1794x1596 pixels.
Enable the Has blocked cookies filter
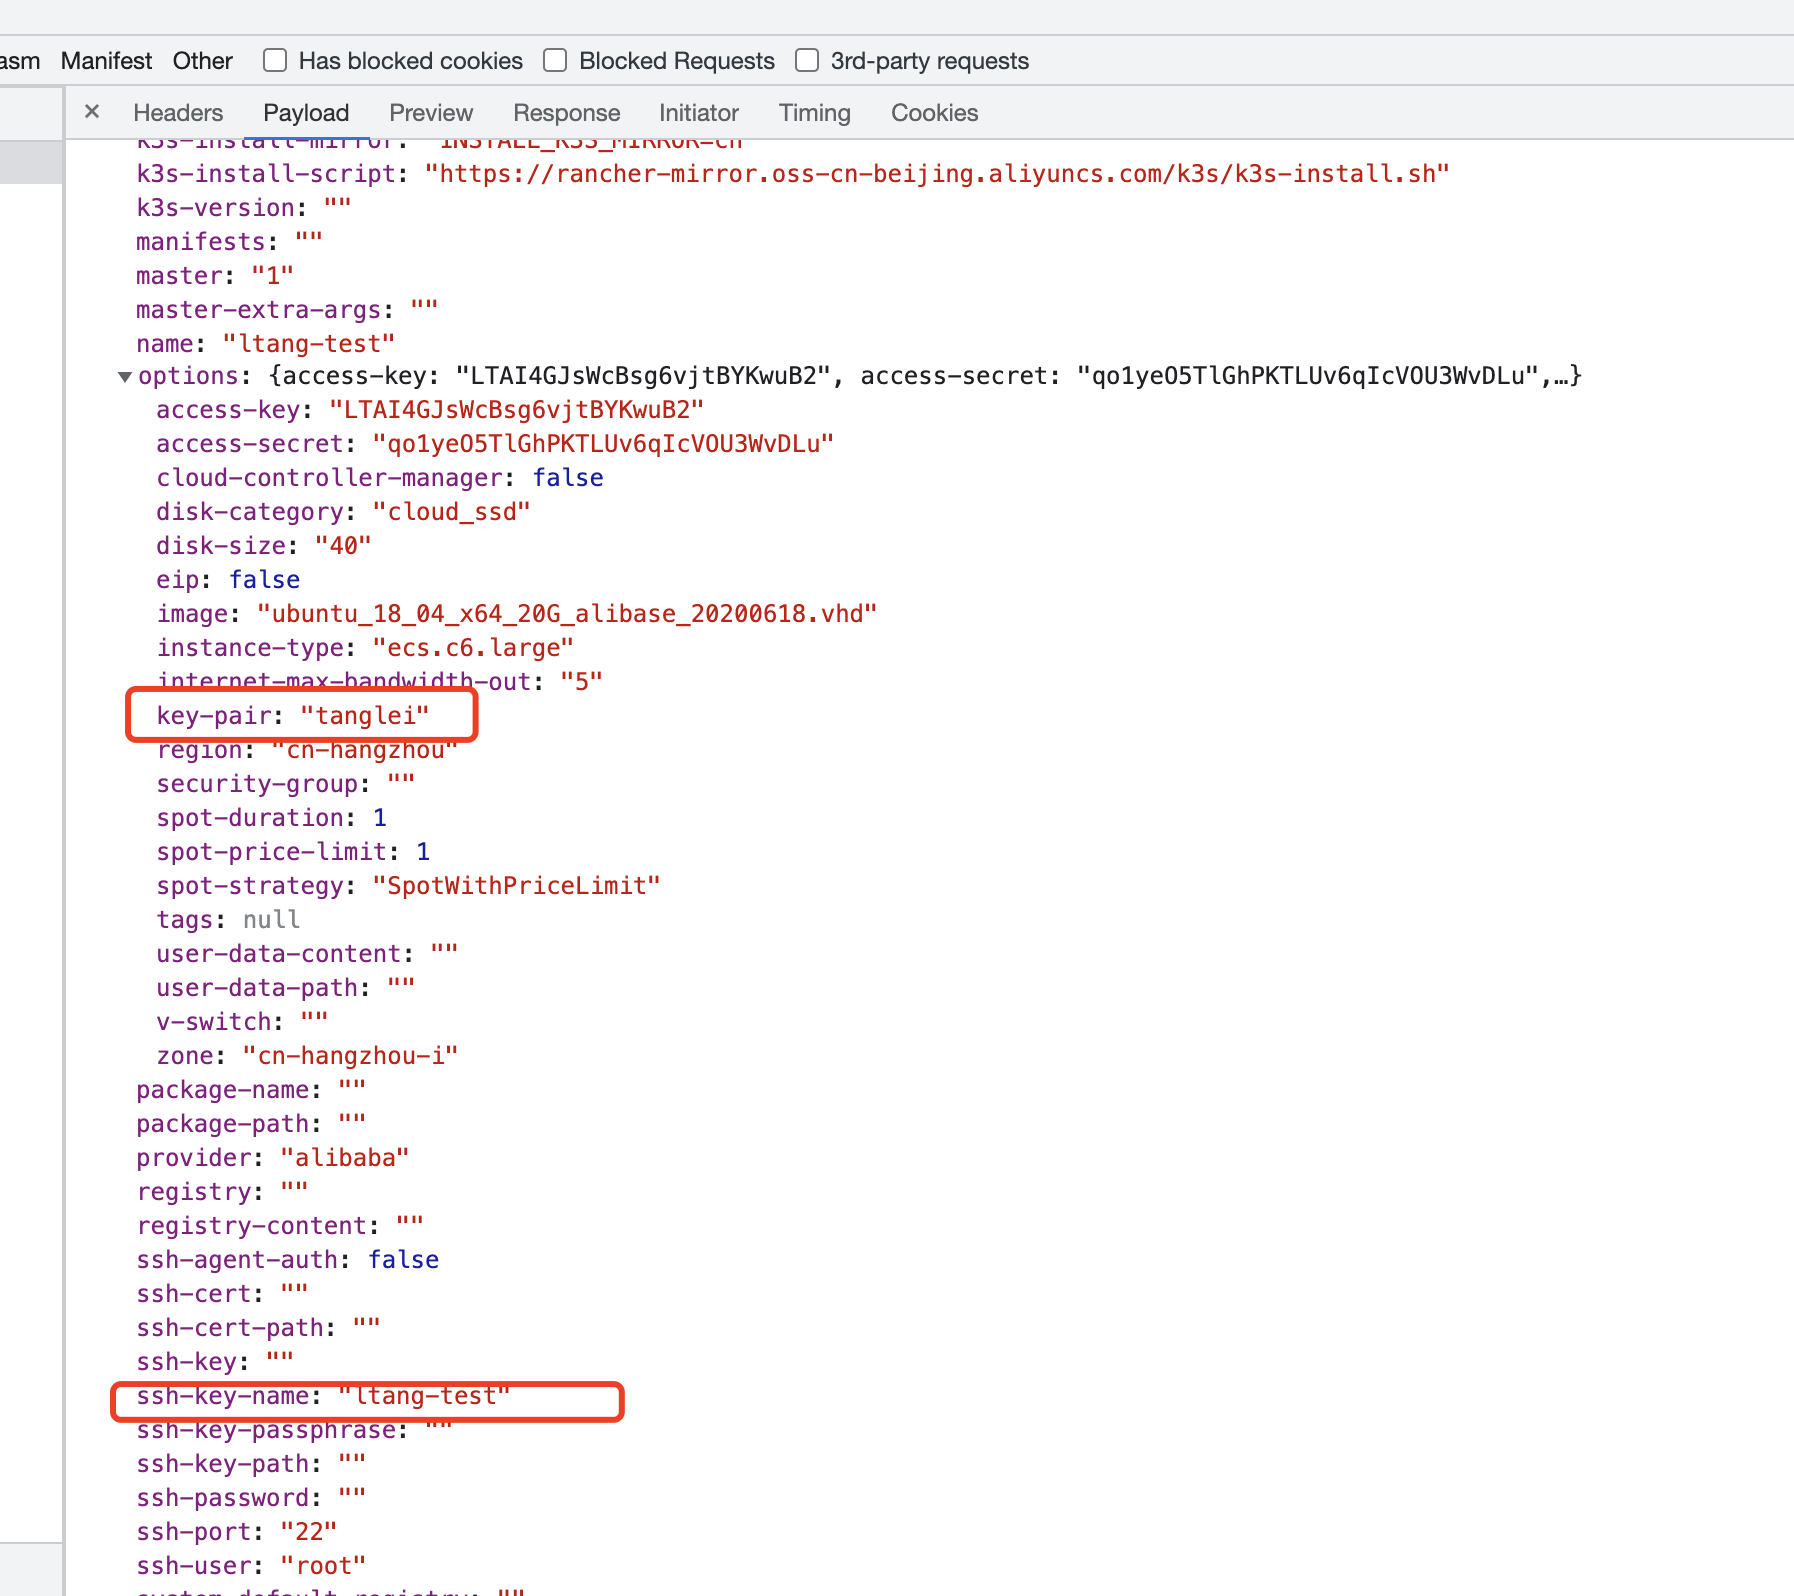point(274,60)
